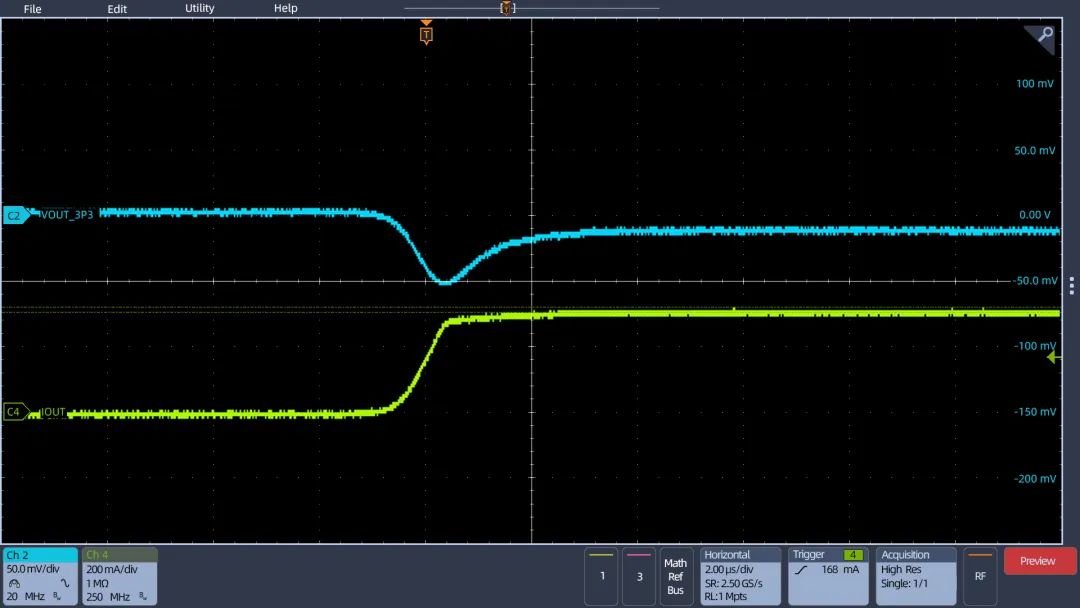This screenshot has width=1080, height=608.
Task: Click the Ch 2 probe icon
Action: point(14,583)
